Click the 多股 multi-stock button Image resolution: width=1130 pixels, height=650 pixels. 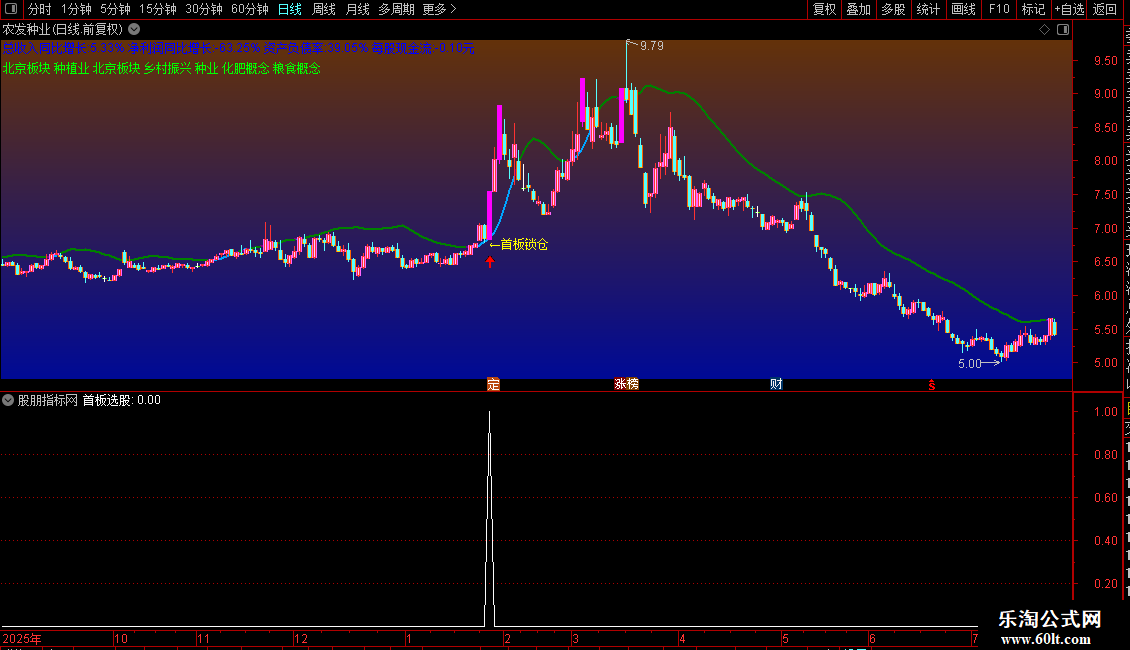point(893,9)
